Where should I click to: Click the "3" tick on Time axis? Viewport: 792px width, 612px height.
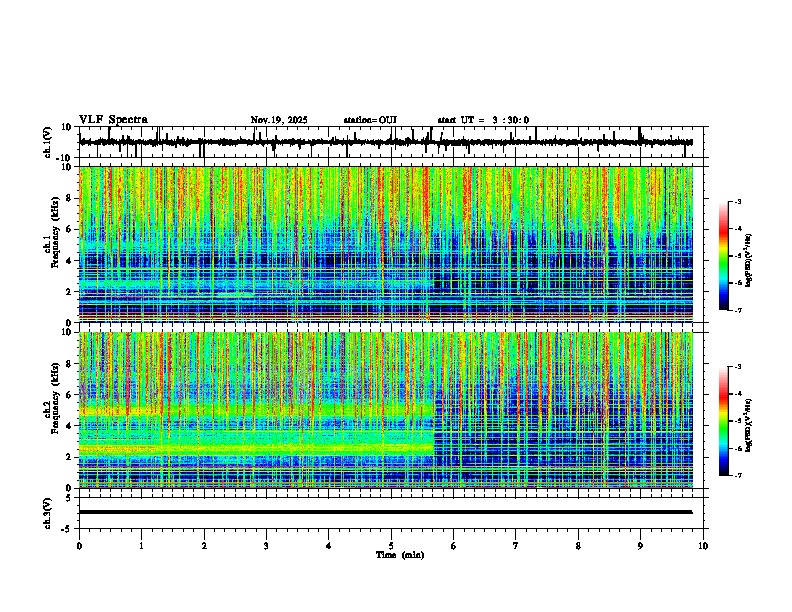click(266, 546)
